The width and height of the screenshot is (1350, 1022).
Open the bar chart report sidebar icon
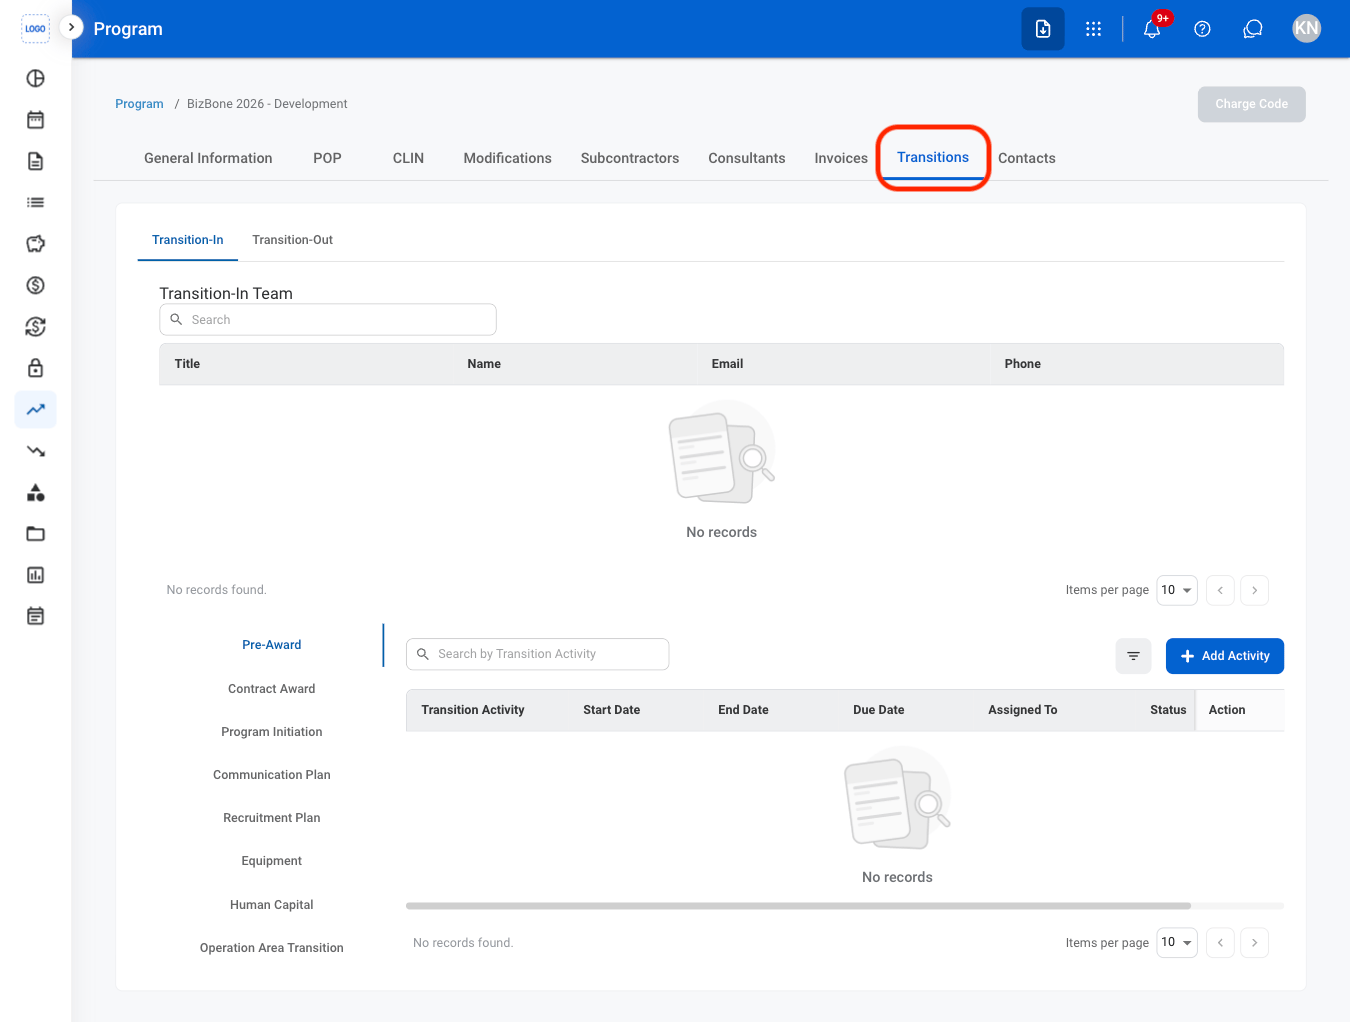coord(35,575)
